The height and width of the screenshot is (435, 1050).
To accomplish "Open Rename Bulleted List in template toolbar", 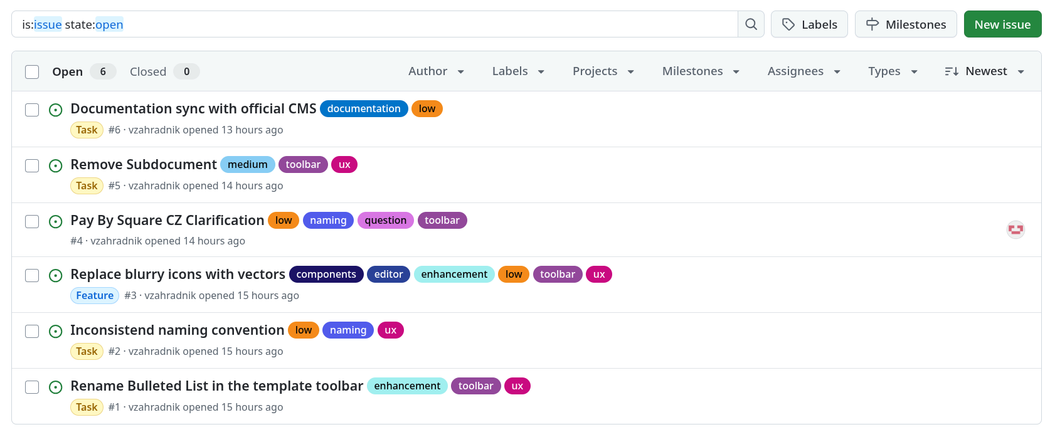I will (x=217, y=385).
